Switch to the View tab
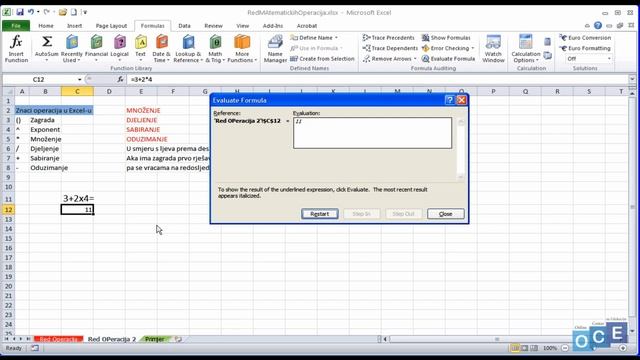The width and height of the screenshot is (640, 360). [242, 26]
